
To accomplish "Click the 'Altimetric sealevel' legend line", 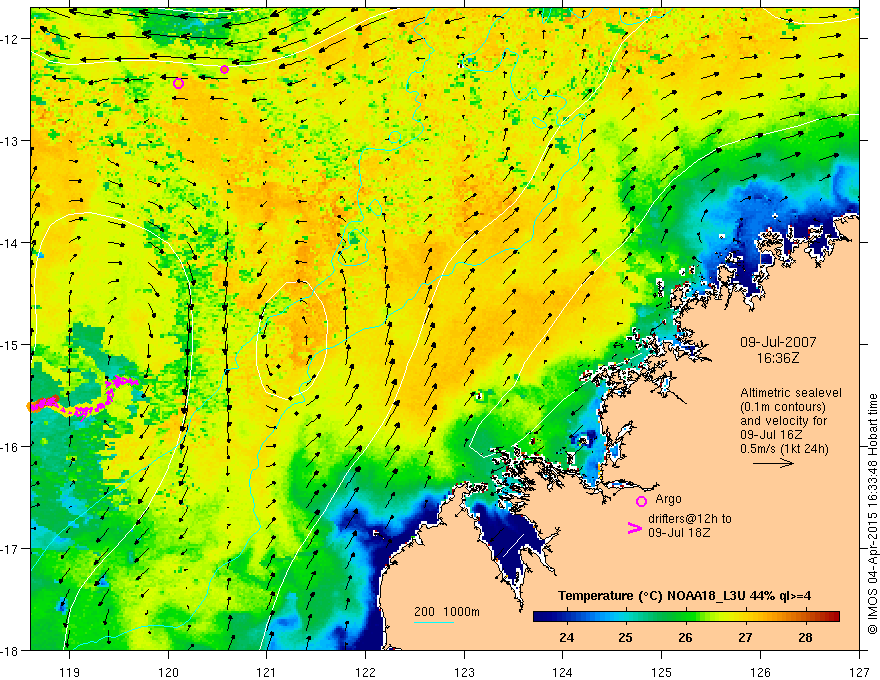I will click(791, 393).
